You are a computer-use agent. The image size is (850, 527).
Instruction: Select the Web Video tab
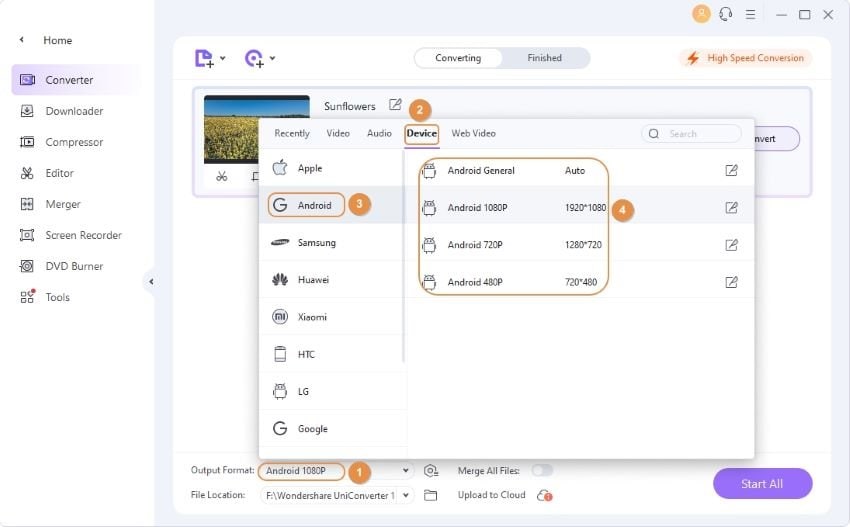coord(473,133)
